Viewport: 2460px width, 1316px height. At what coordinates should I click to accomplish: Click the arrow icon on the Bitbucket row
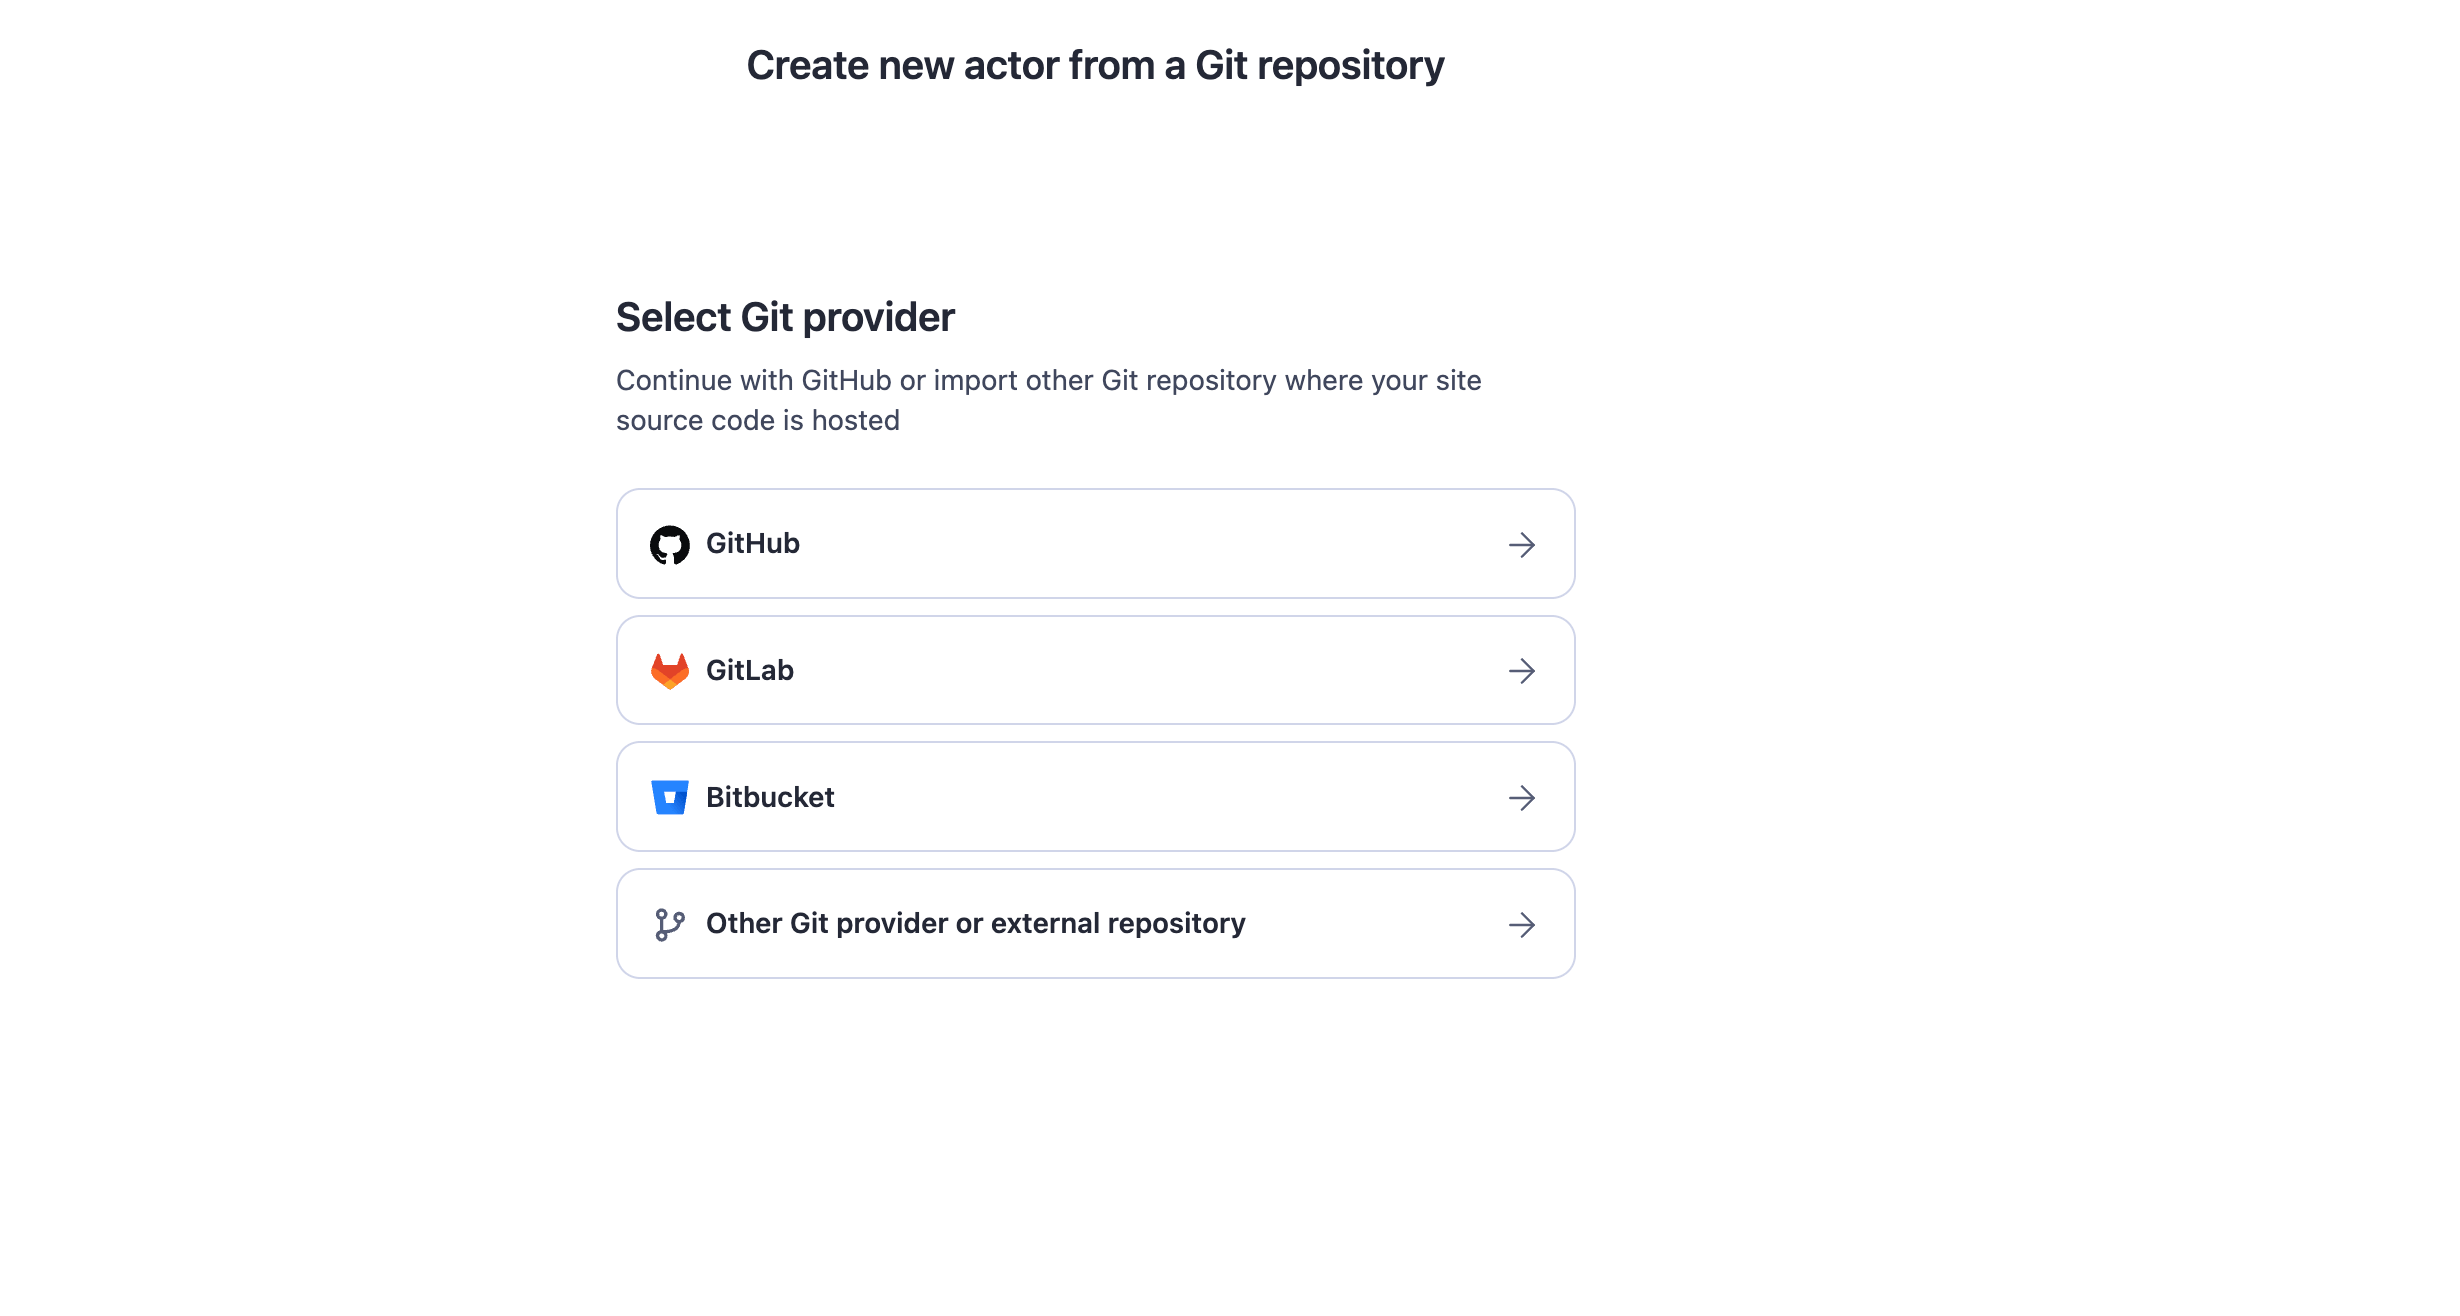pyautogui.click(x=1522, y=796)
